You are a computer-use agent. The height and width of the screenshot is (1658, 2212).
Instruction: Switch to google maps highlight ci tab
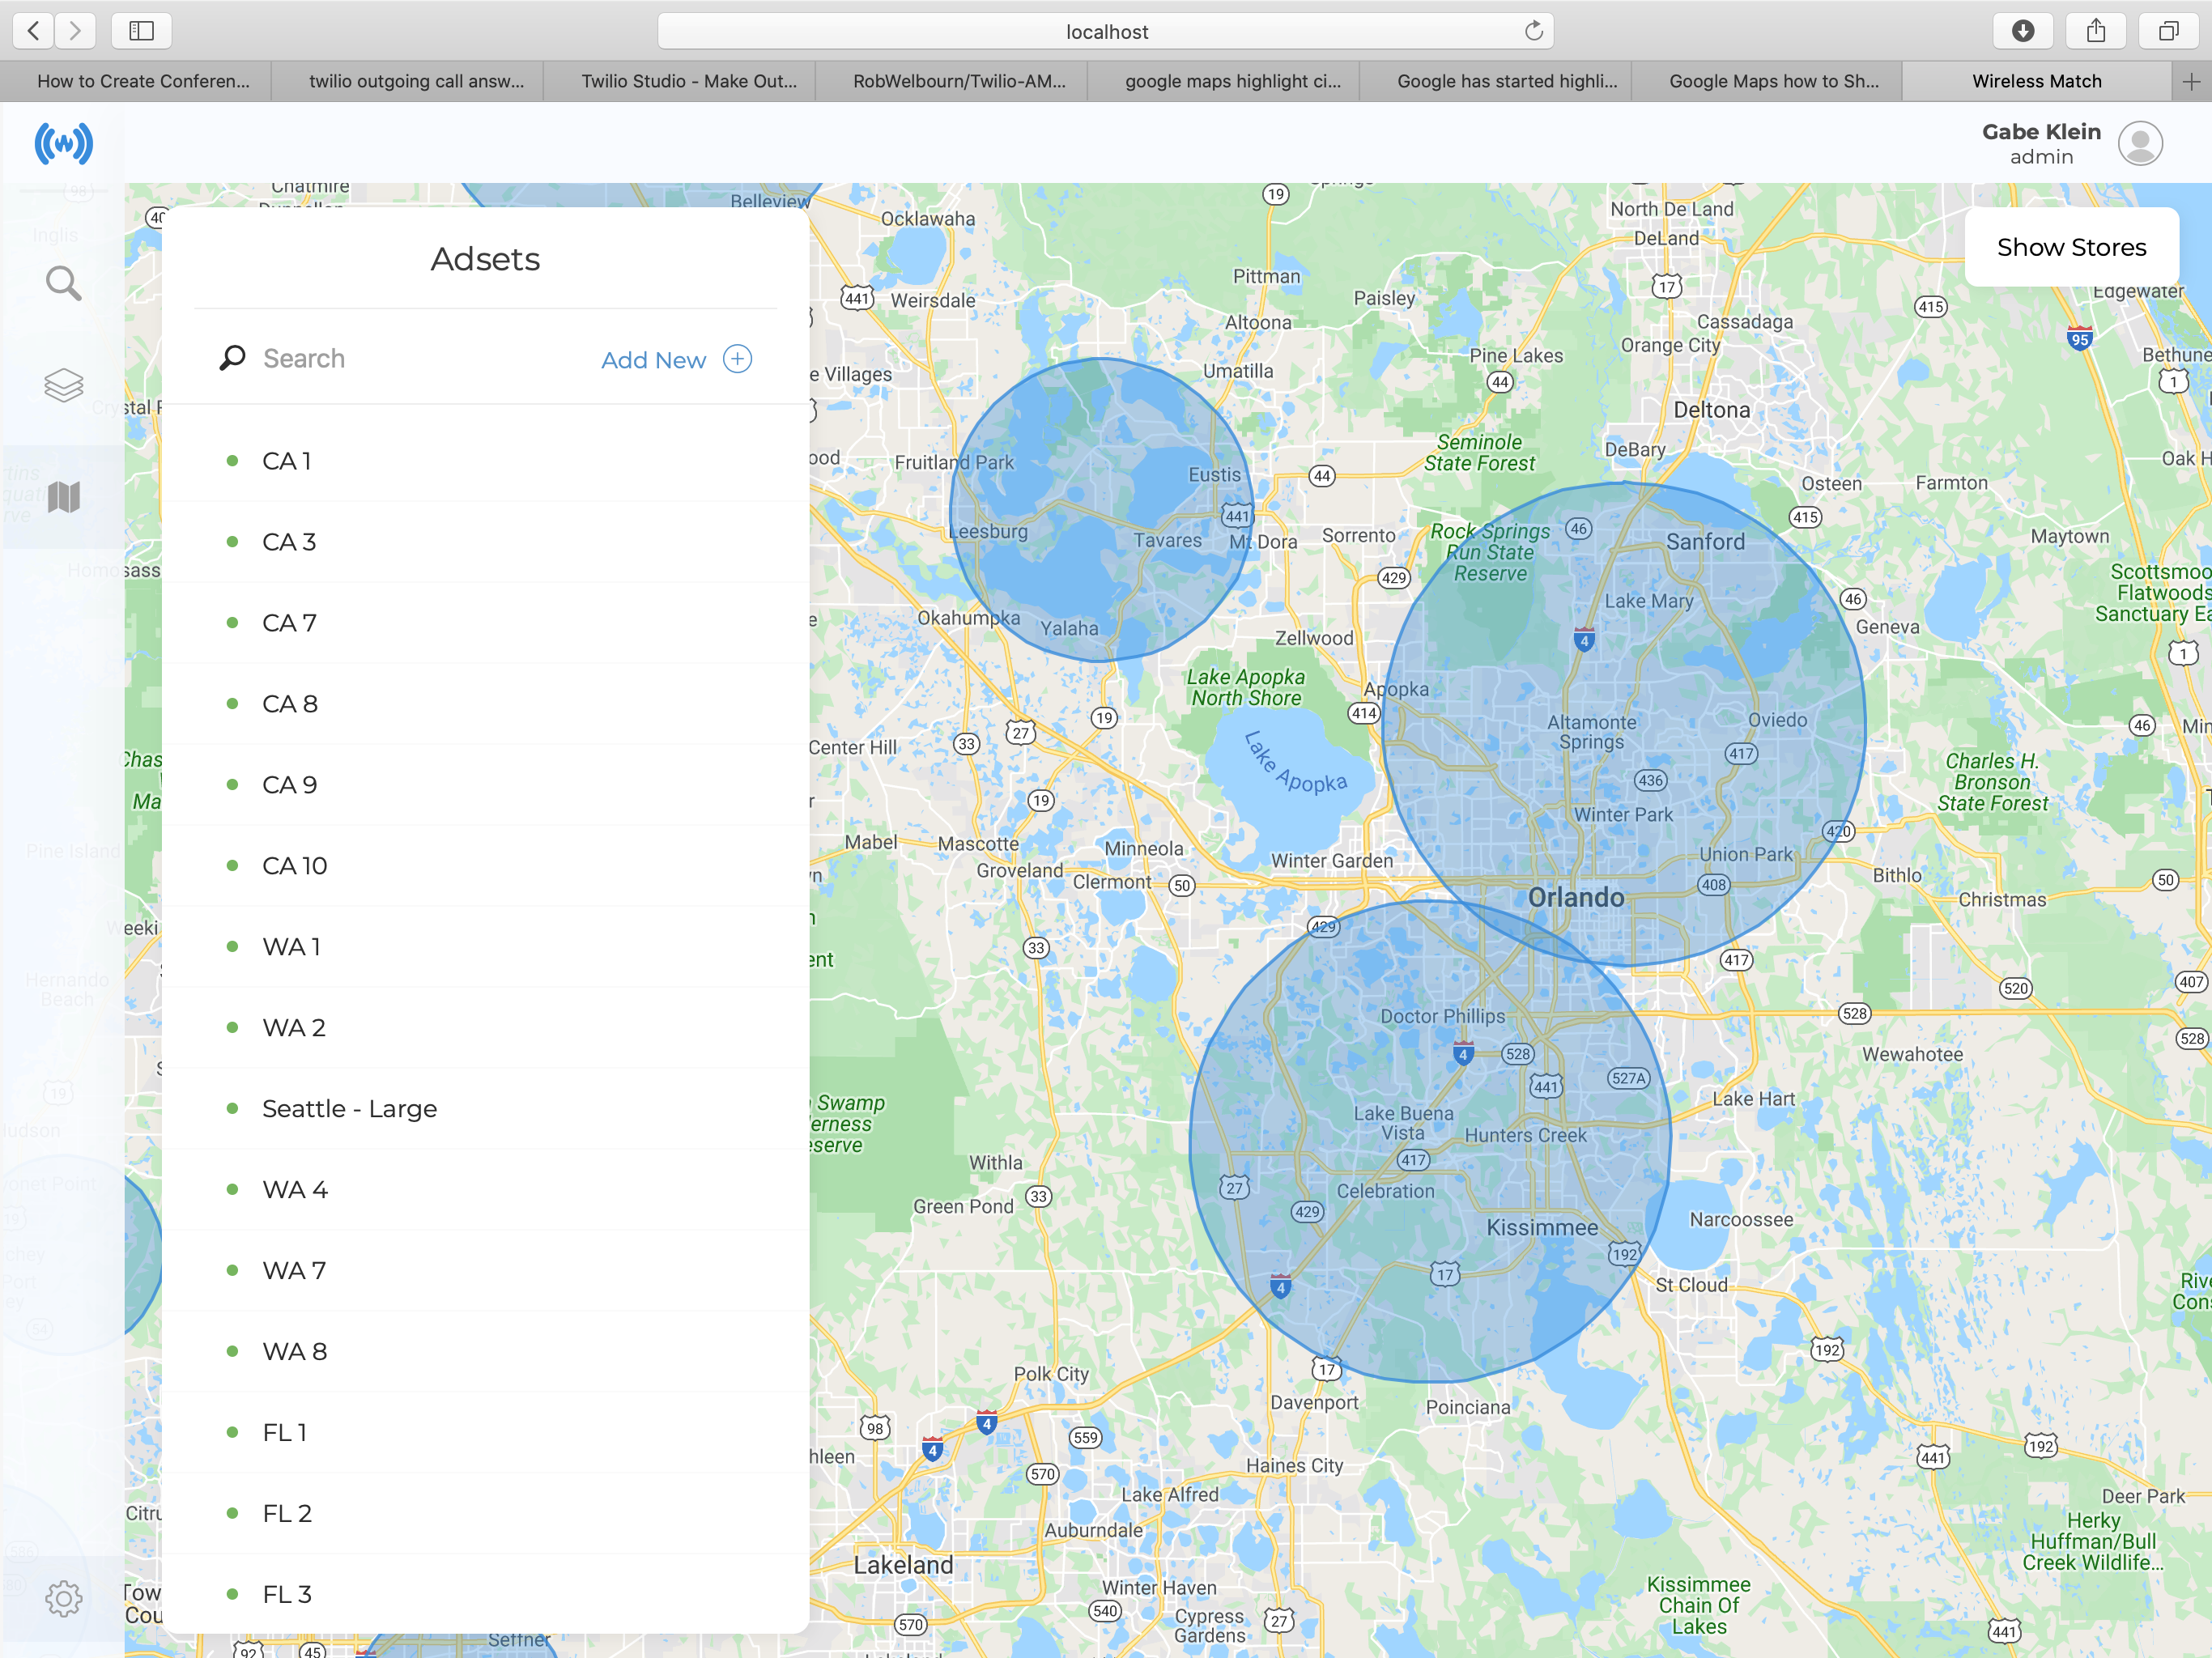click(1232, 82)
